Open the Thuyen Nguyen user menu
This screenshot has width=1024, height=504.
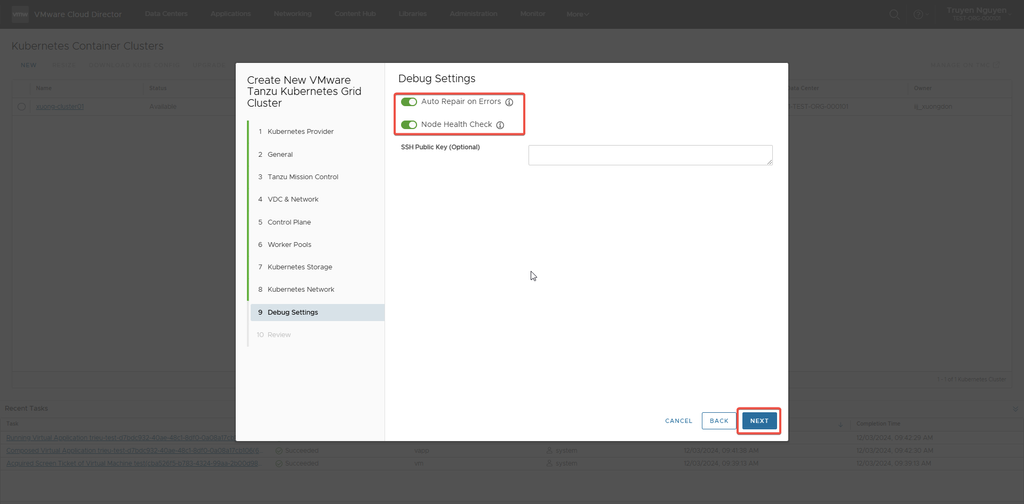point(977,14)
